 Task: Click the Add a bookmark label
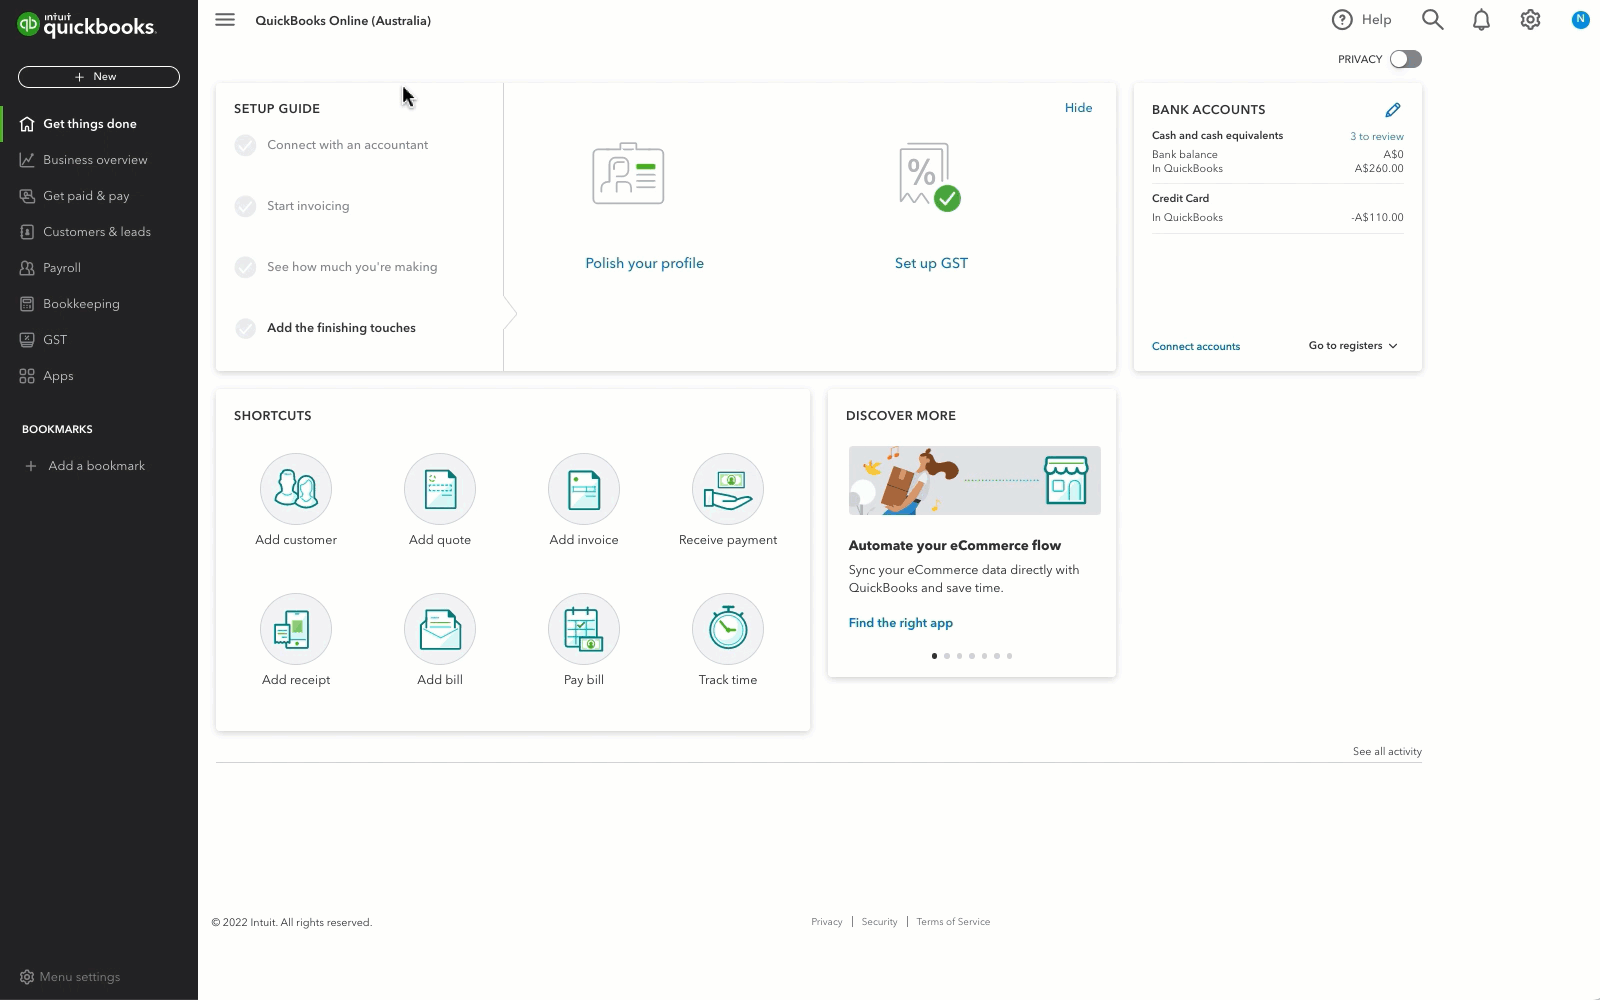point(97,466)
